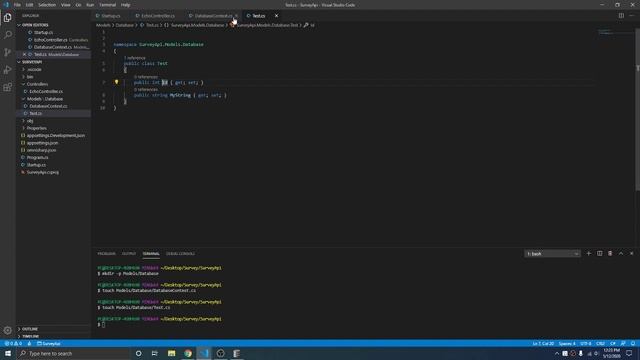Open the Edit menu
This screenshot has height=360, width=640.
pyautogui.click(x=29, y=5)
